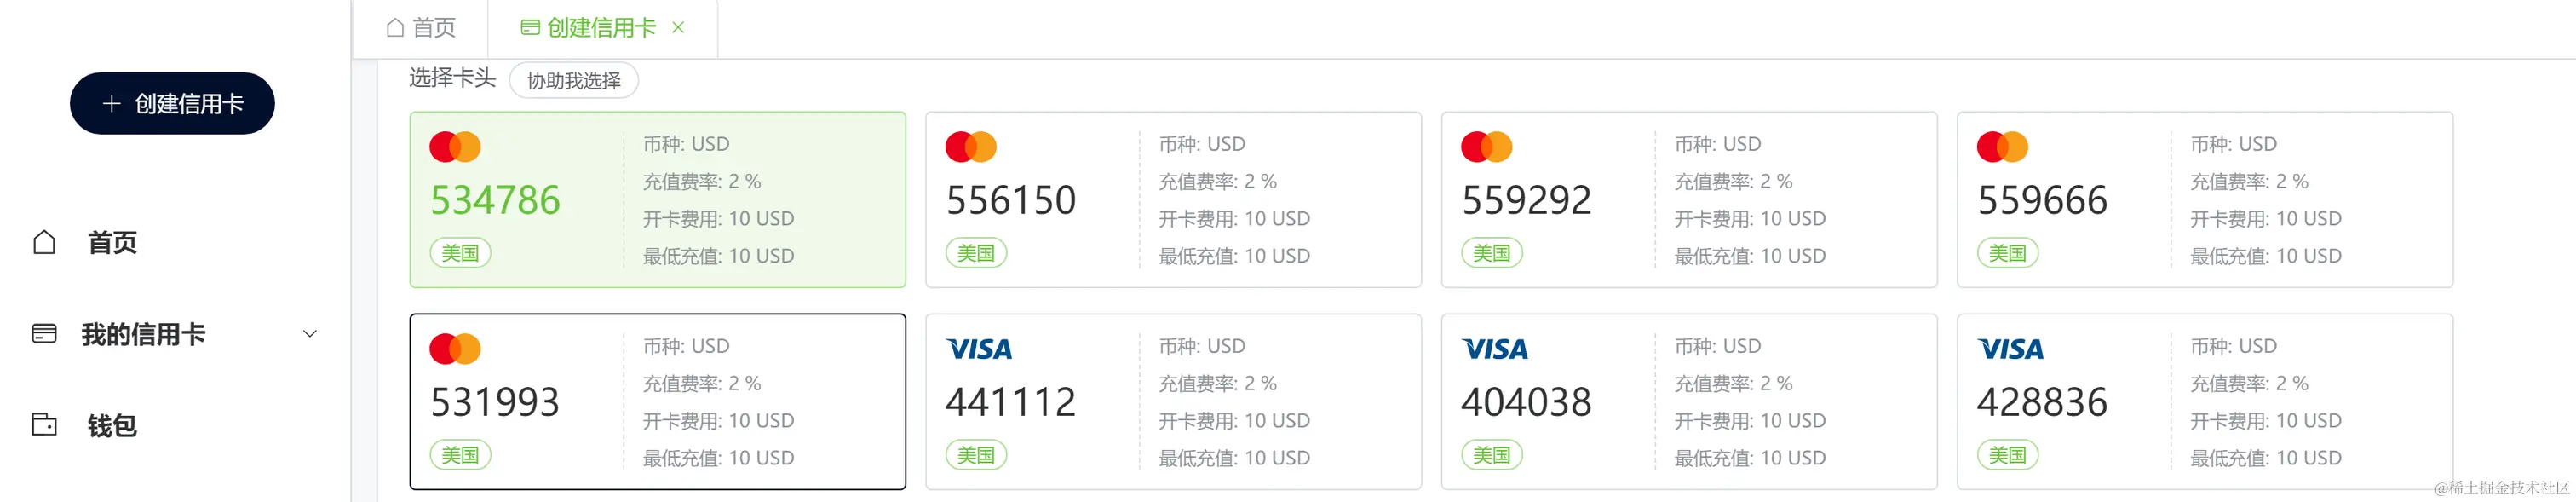The image size is (2576, 502).
Task: Click the Mastercard logo on card 559666
Action: click(x=2002, y=147)
